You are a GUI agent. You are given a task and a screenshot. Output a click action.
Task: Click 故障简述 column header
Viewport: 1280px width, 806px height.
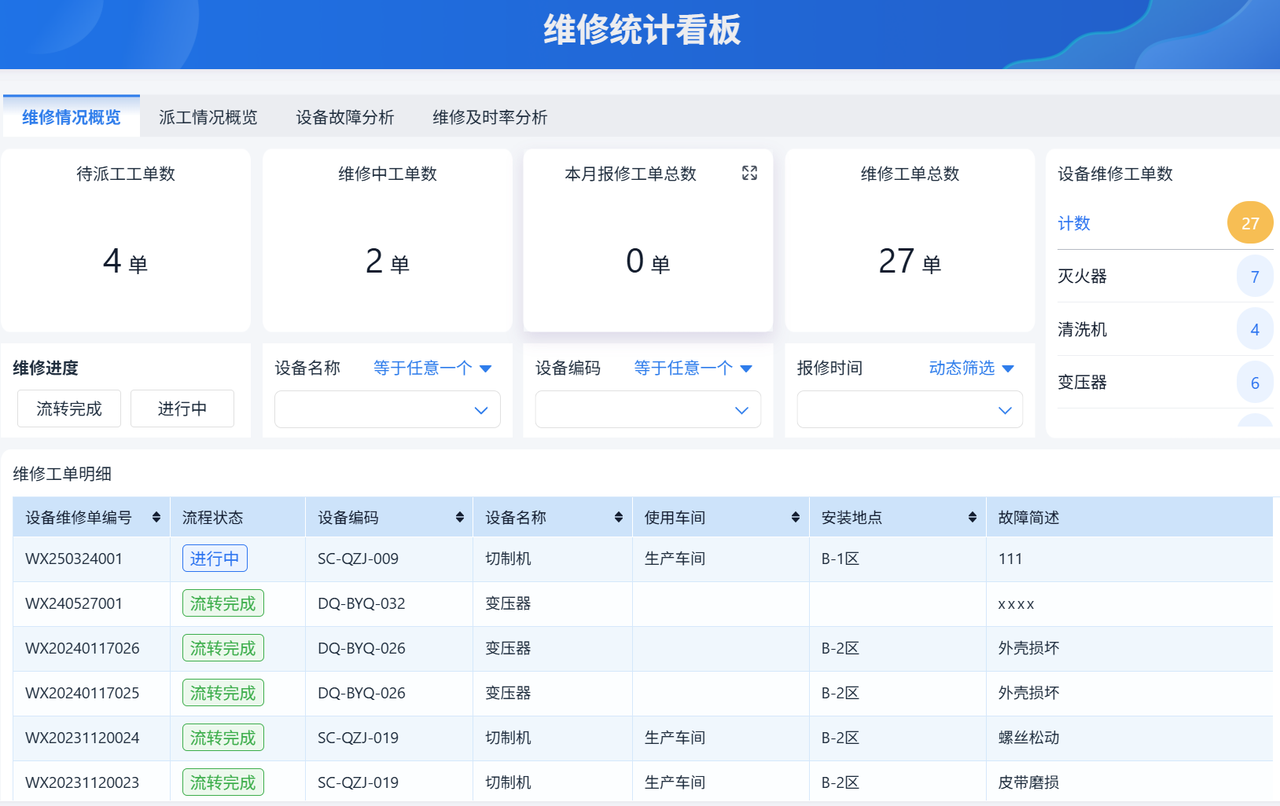(1029, 518)
